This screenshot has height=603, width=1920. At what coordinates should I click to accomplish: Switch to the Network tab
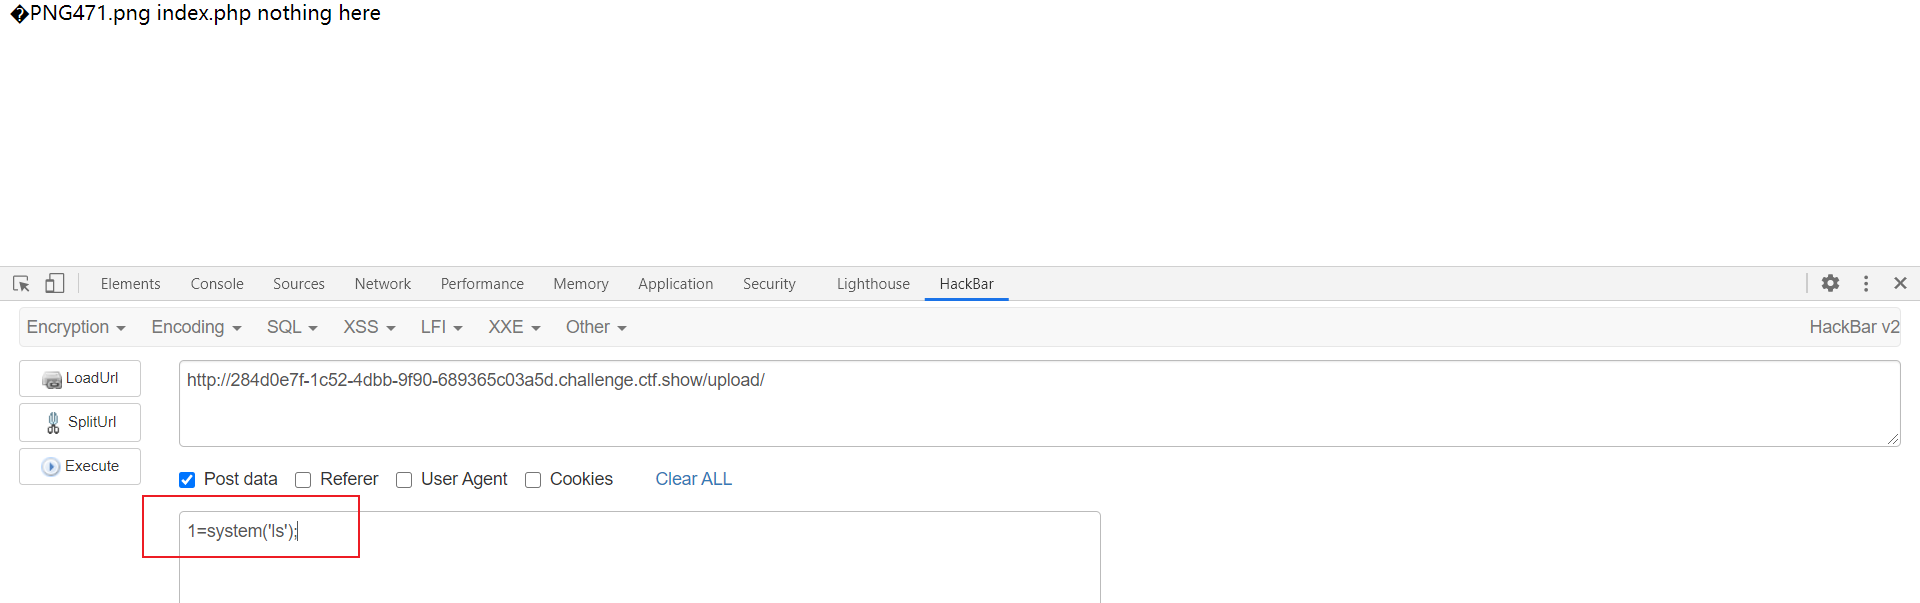(x=383, y=284)
